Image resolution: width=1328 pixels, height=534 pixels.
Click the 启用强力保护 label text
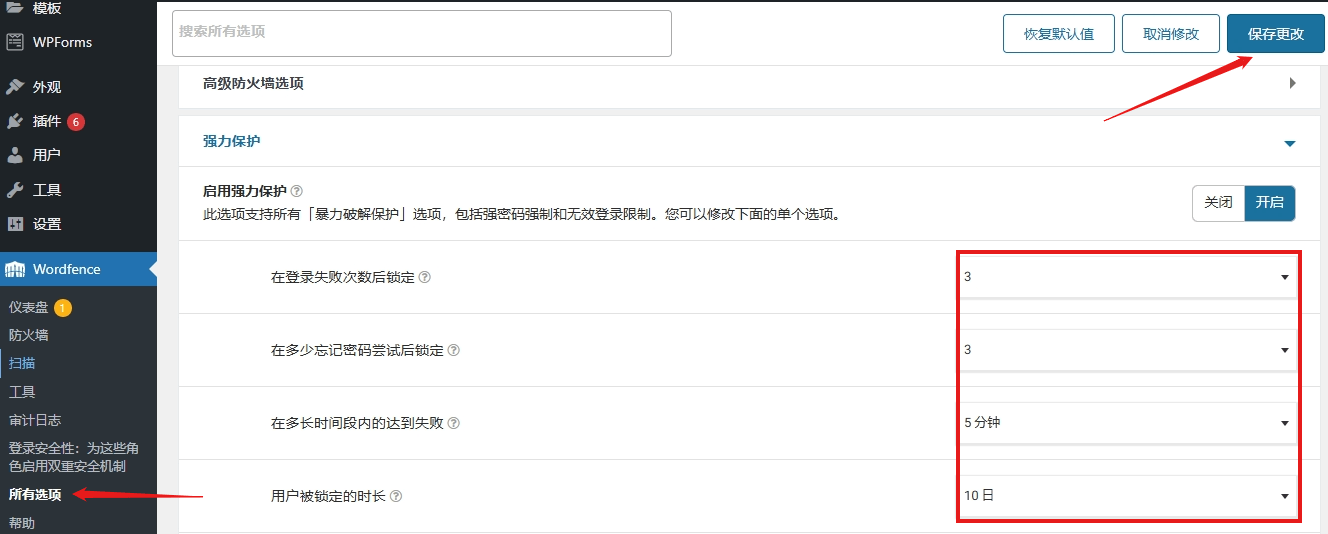[245, 191]
